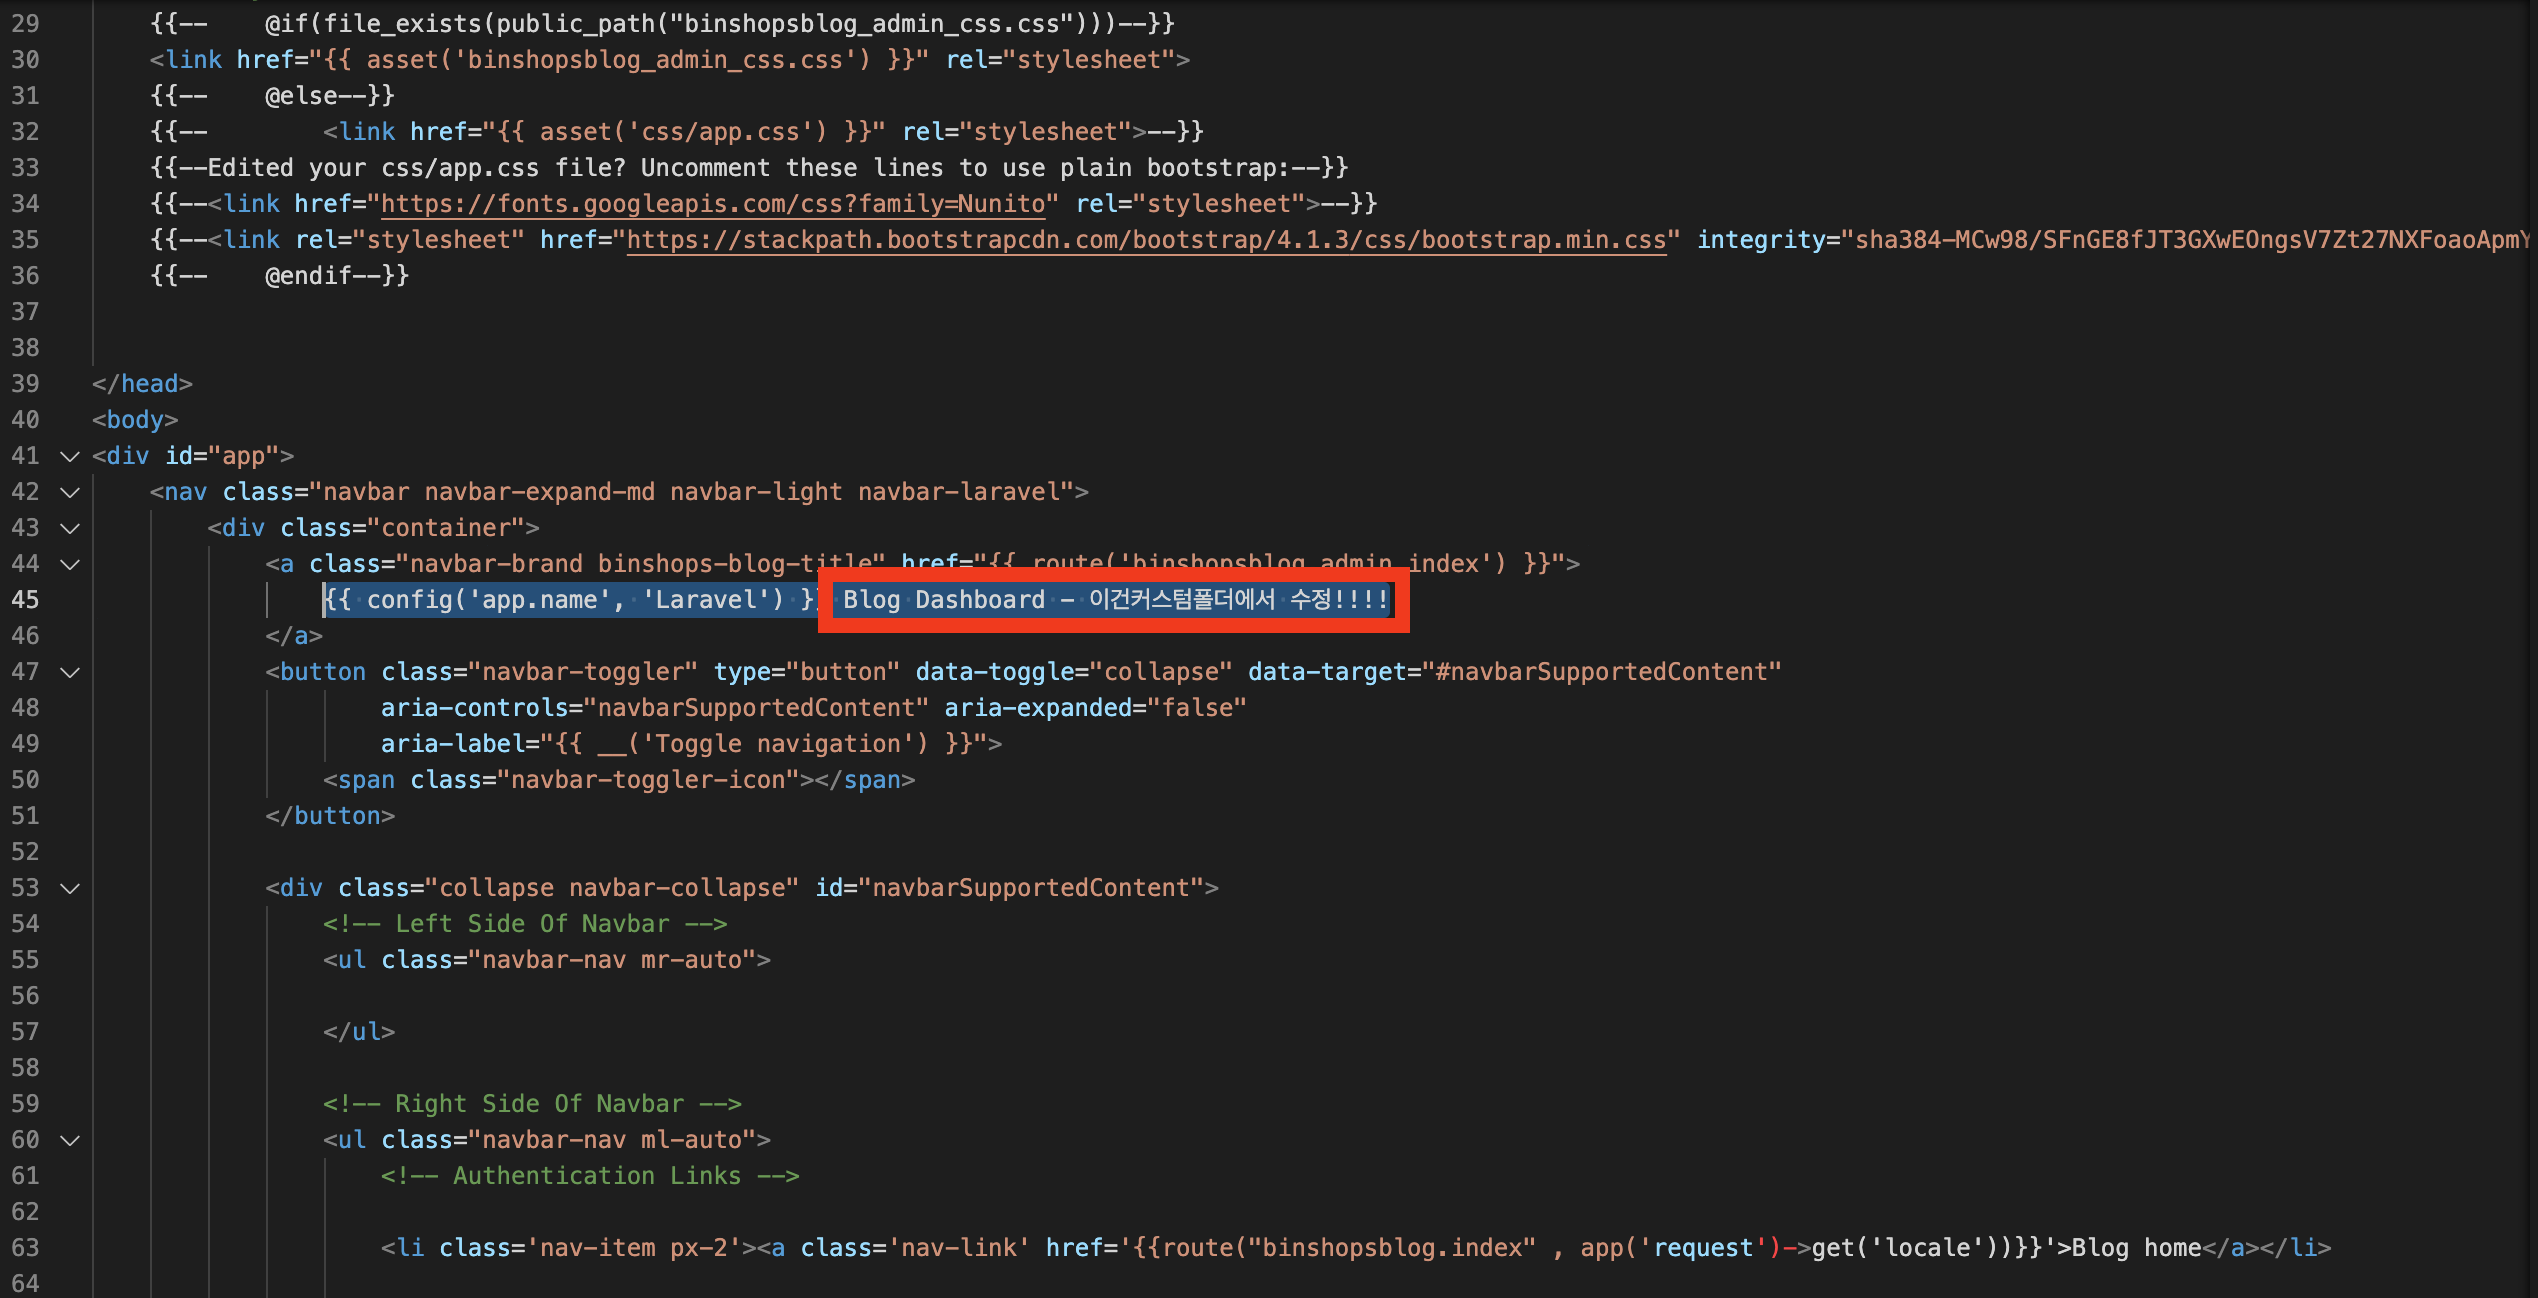Click line number 39 in gutter

coord(25,384)
